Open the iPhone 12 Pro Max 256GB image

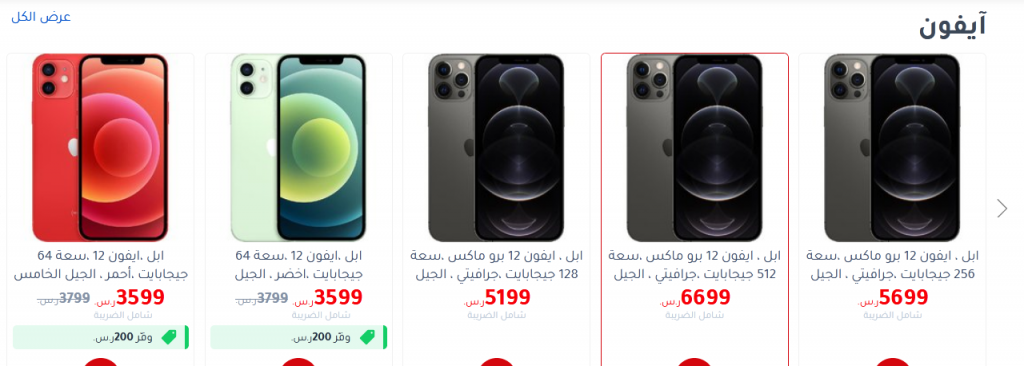(892, 148)
